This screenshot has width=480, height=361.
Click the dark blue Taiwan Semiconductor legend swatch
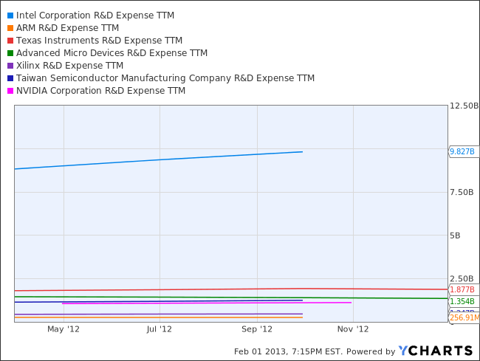pyautogui.click(x=10, y=78)
